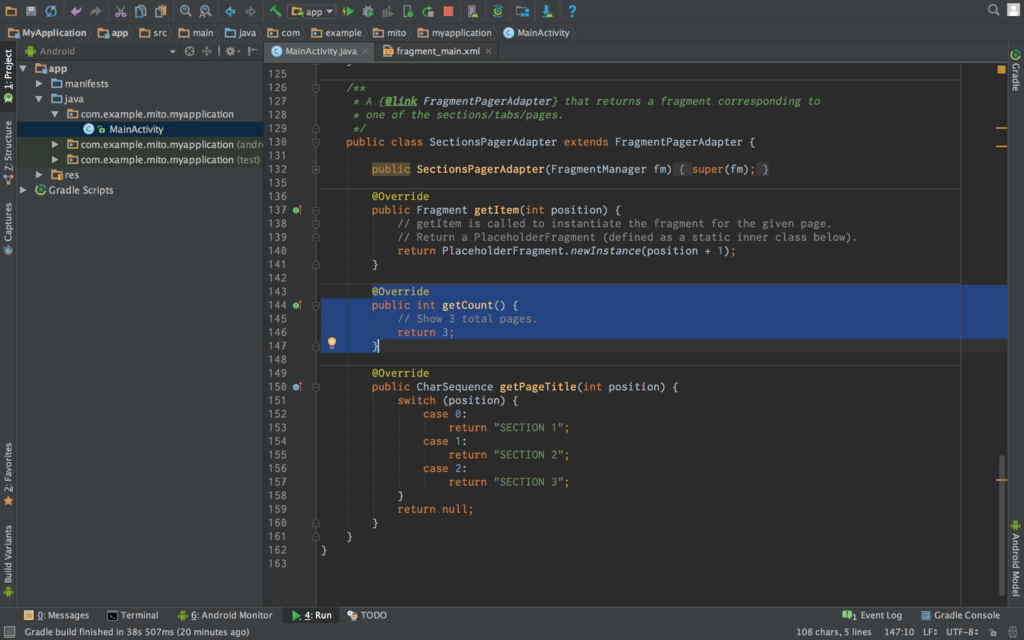Select MainActivity in the project tree
1024x640 pixels.
click(x=136, y=129)
